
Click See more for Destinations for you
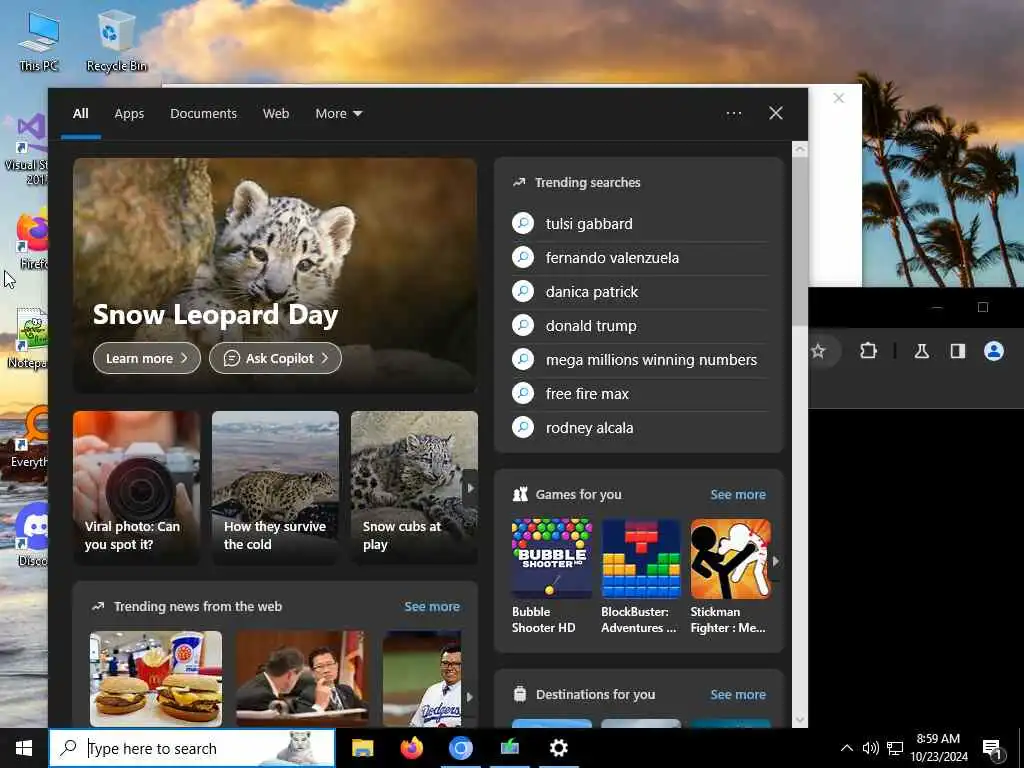point(738,694)
